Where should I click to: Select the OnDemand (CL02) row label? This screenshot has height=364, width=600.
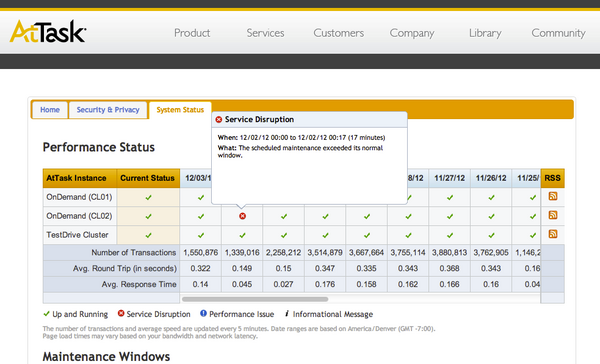pyautogui.click(x=79, y=216)
